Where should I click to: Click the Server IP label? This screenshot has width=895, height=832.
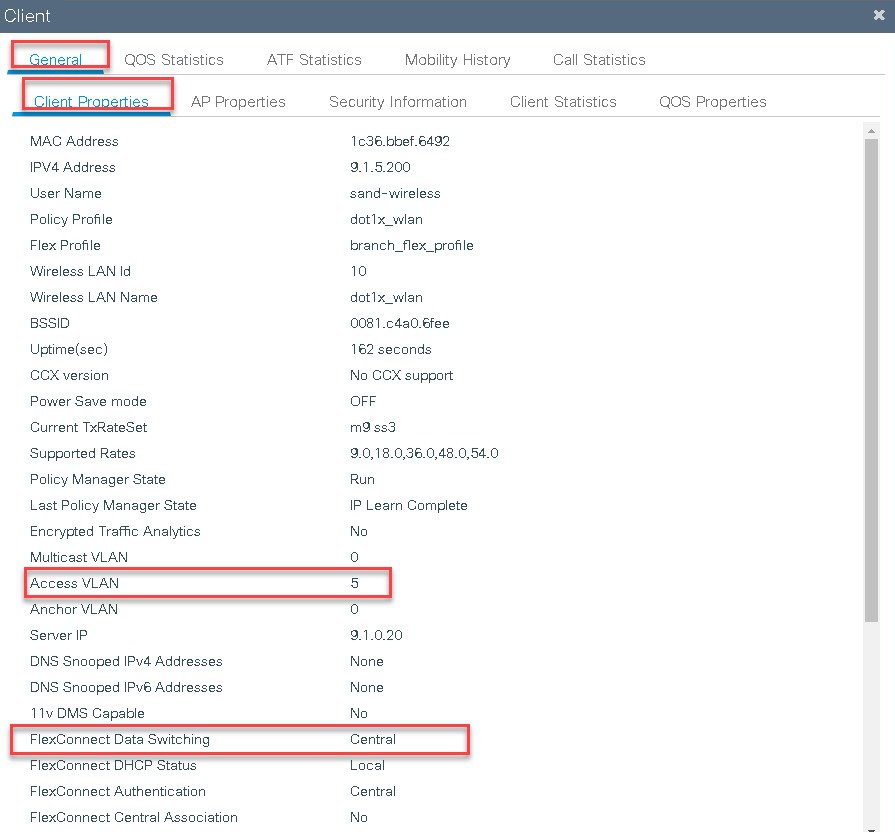(x=58, y=635)
